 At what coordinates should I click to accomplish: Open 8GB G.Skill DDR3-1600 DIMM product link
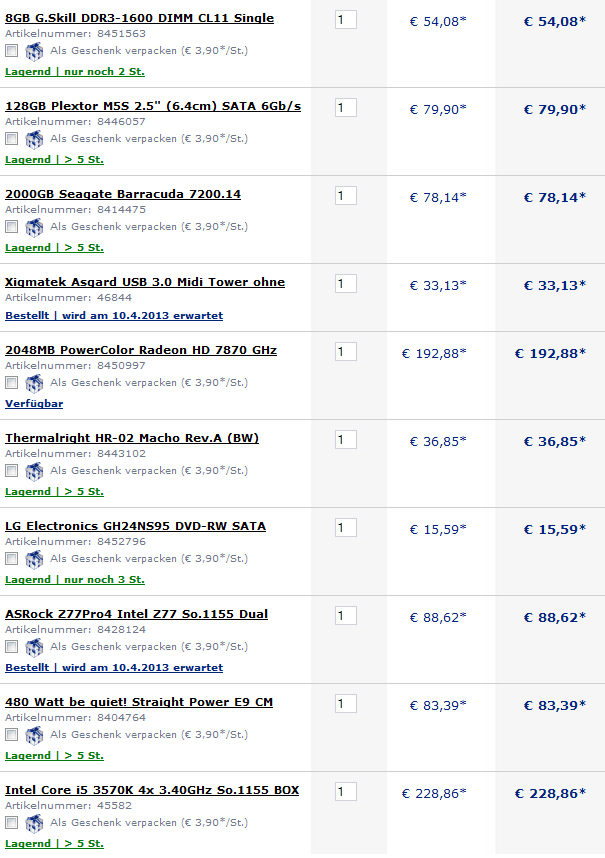click(x=139, y=18)
